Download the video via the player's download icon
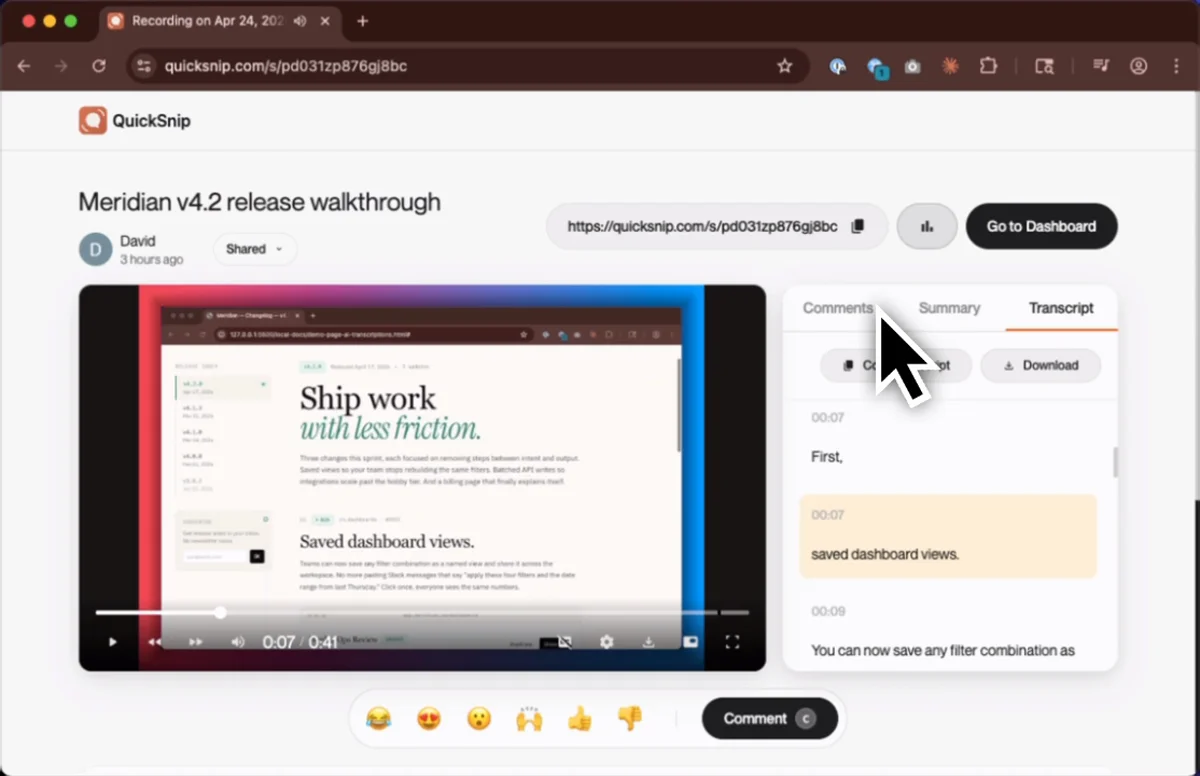1200x776 pixels. point(649,642)
